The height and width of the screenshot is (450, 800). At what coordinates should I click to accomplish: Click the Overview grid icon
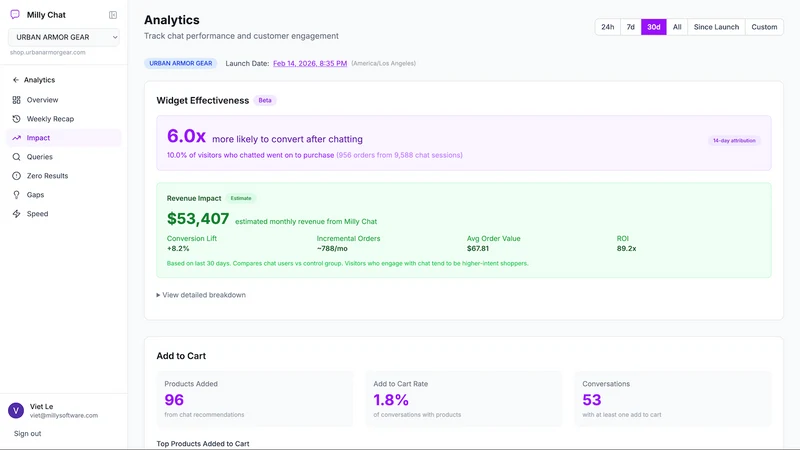[x=16, y=99]
